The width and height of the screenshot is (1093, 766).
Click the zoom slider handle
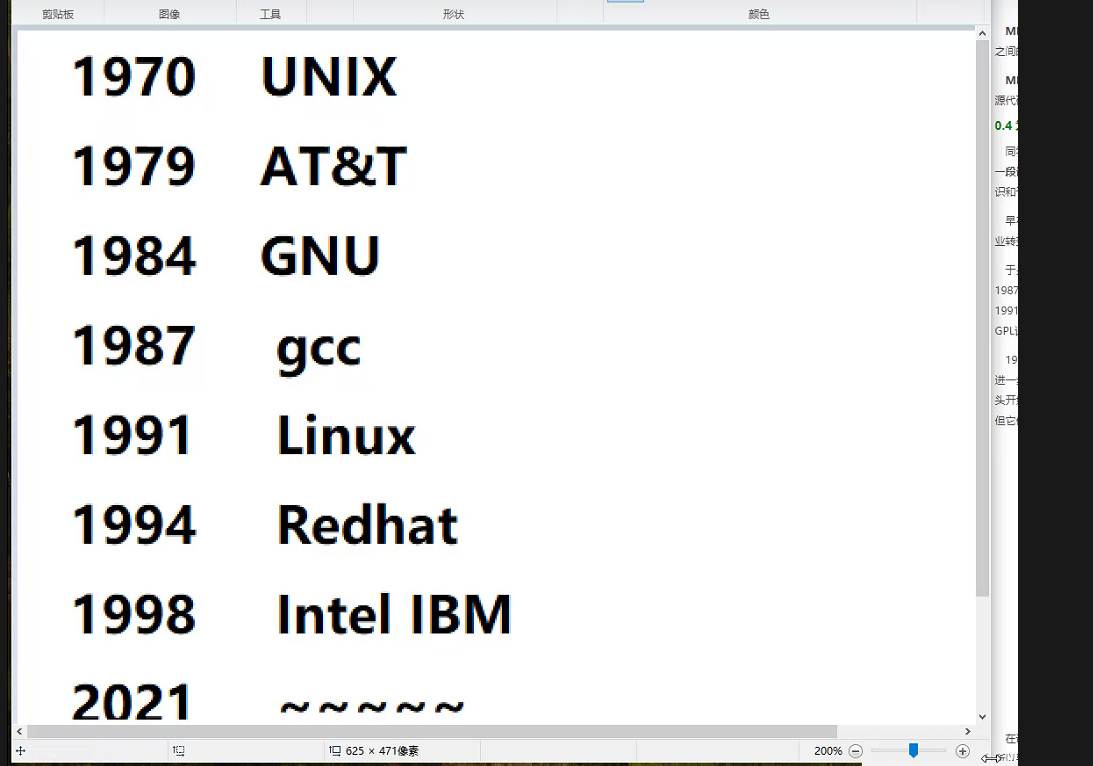913,750
